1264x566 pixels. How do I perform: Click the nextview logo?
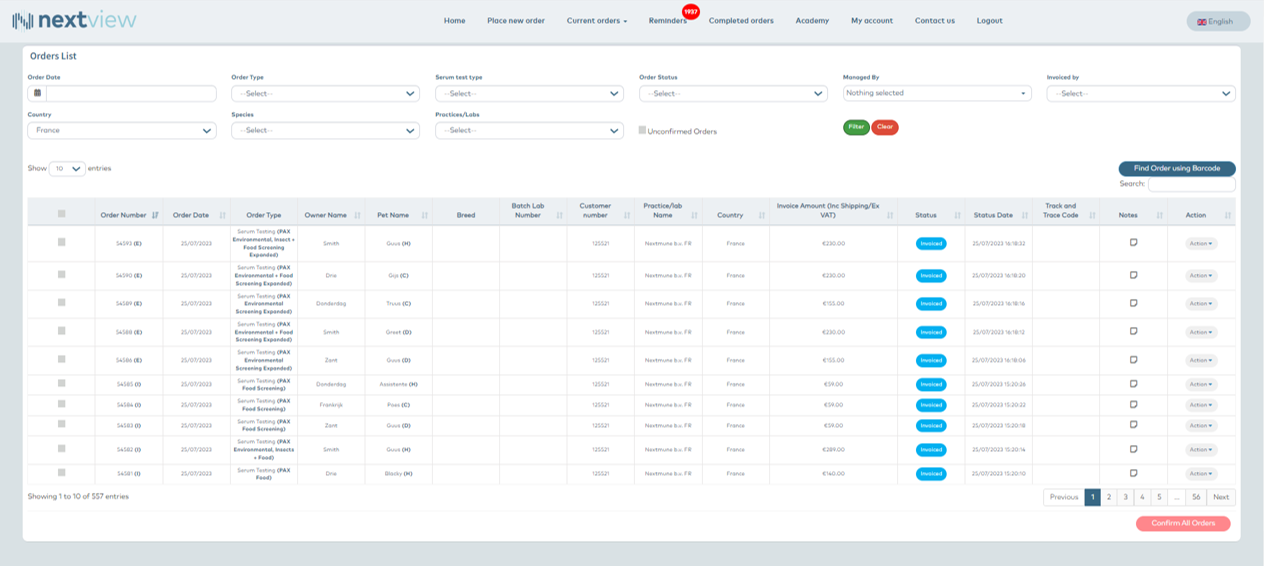(74, 20)
